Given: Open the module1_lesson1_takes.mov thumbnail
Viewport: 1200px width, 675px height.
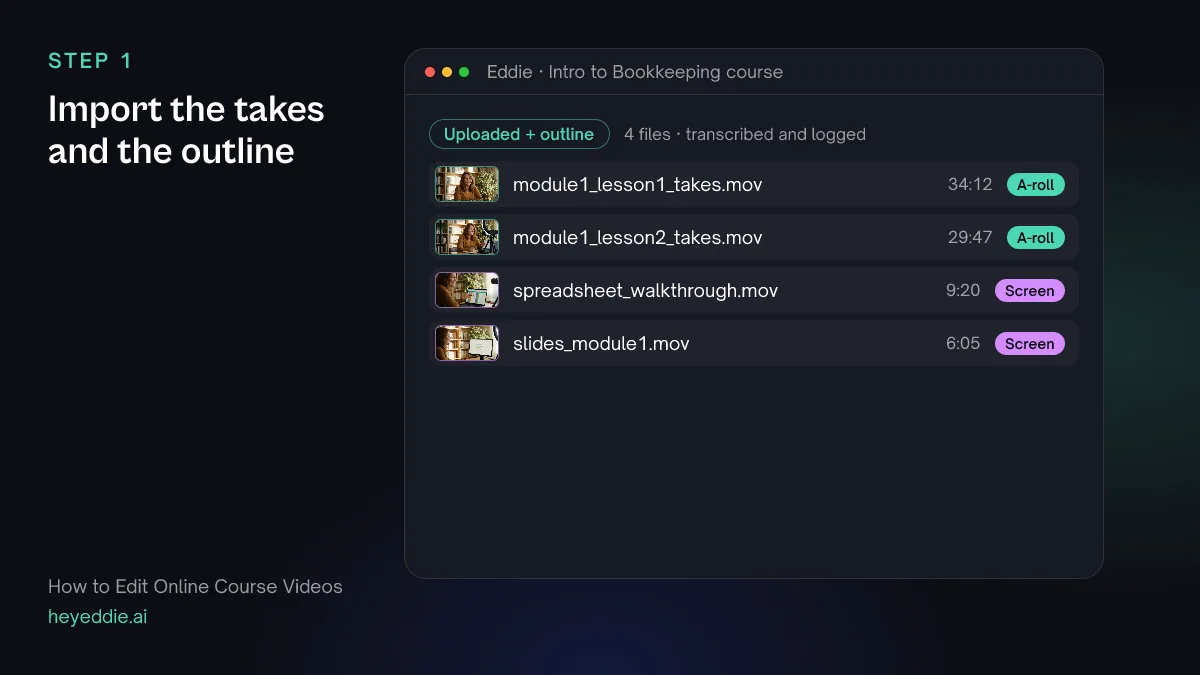Looking at the screenshot, I should 467,184.
